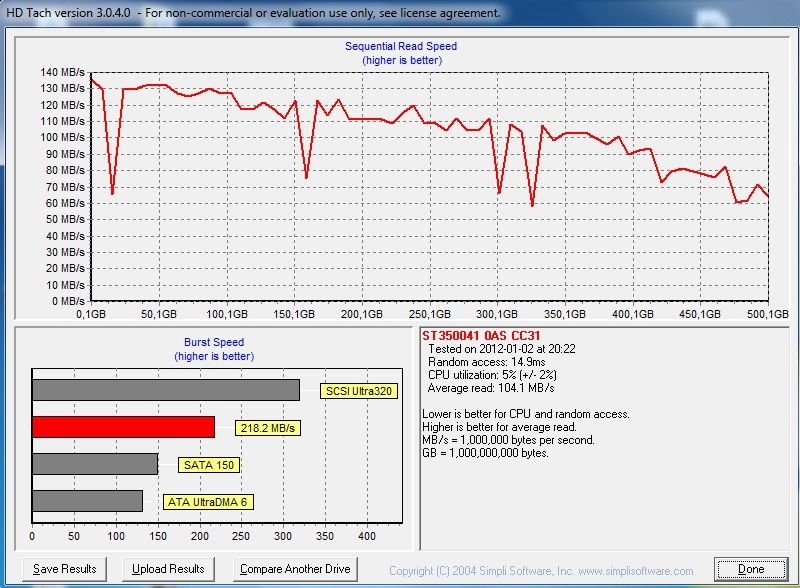Click the 250,1GB axis label
Image resolution: width=800 pixels, height=588 pixels.
point(430,314)
